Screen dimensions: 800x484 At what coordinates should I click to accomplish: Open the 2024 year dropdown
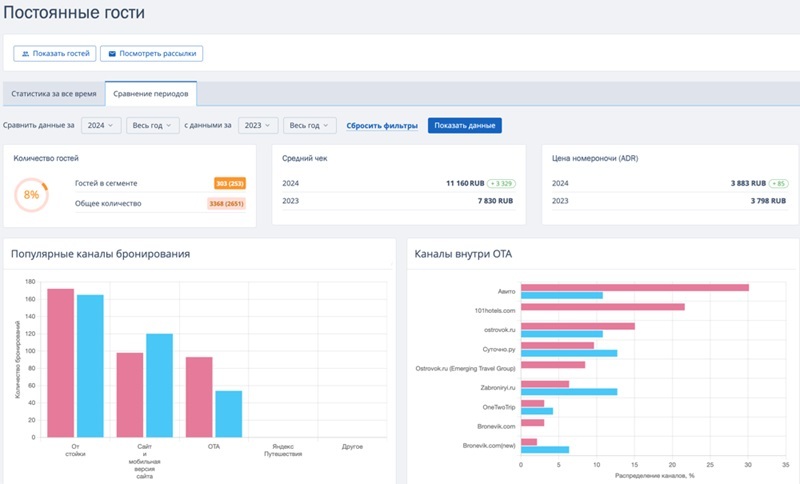tap(101, 125)
